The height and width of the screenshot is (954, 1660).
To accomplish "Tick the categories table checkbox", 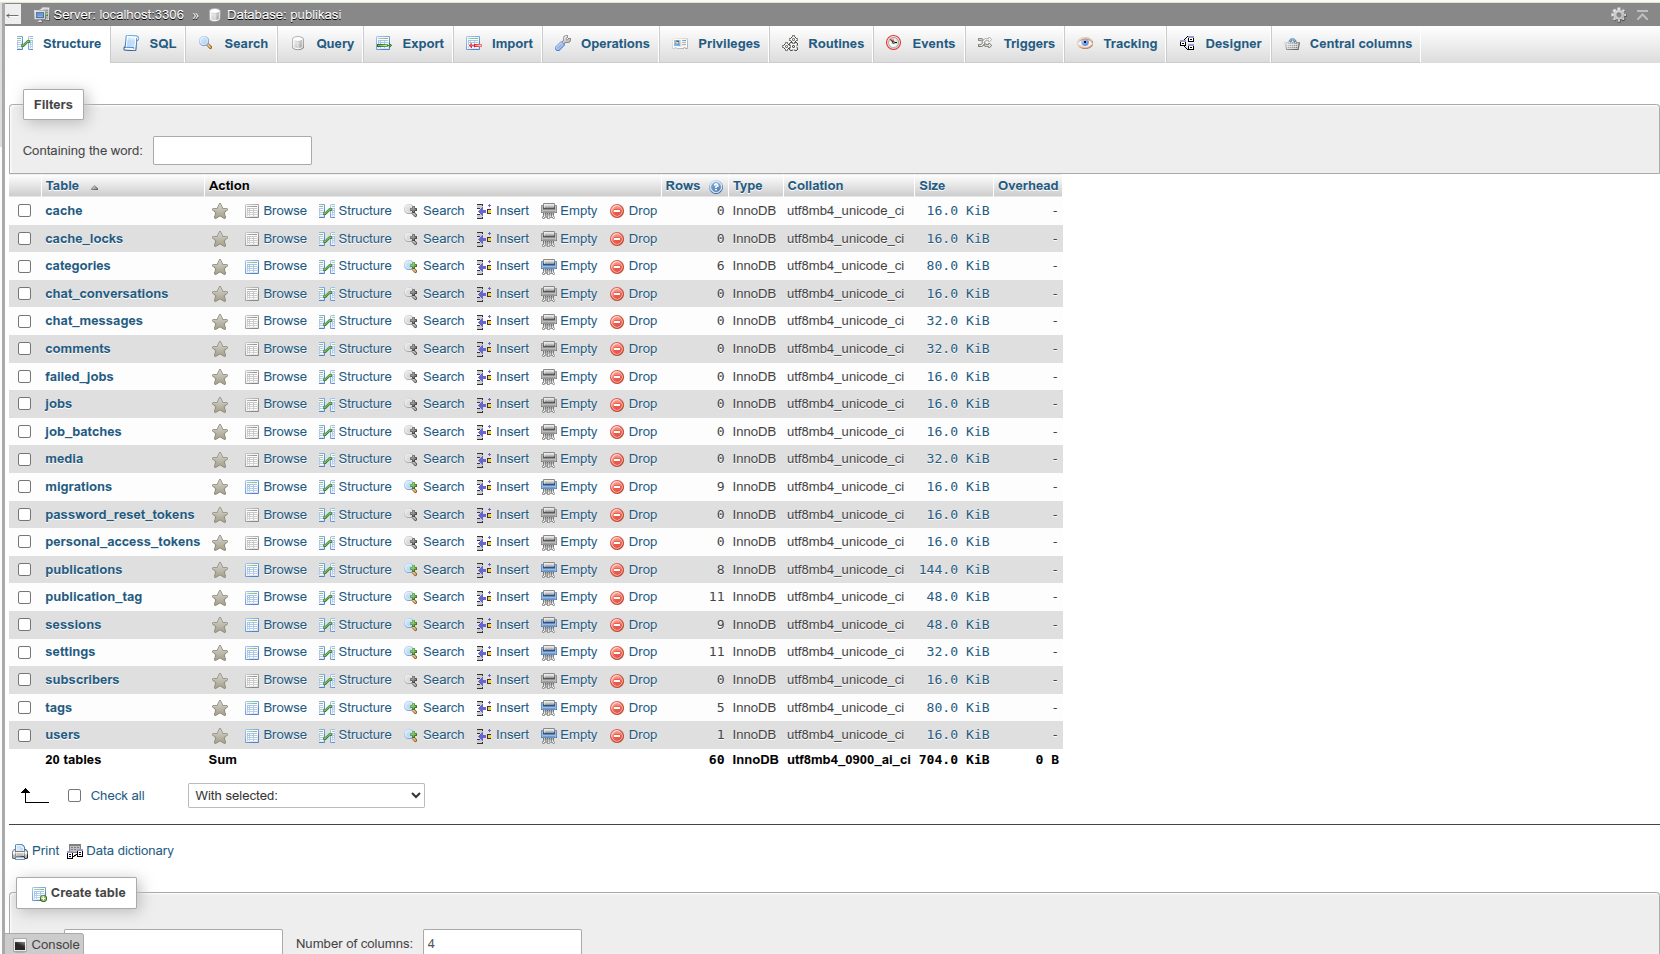I will tap(25, 266).
